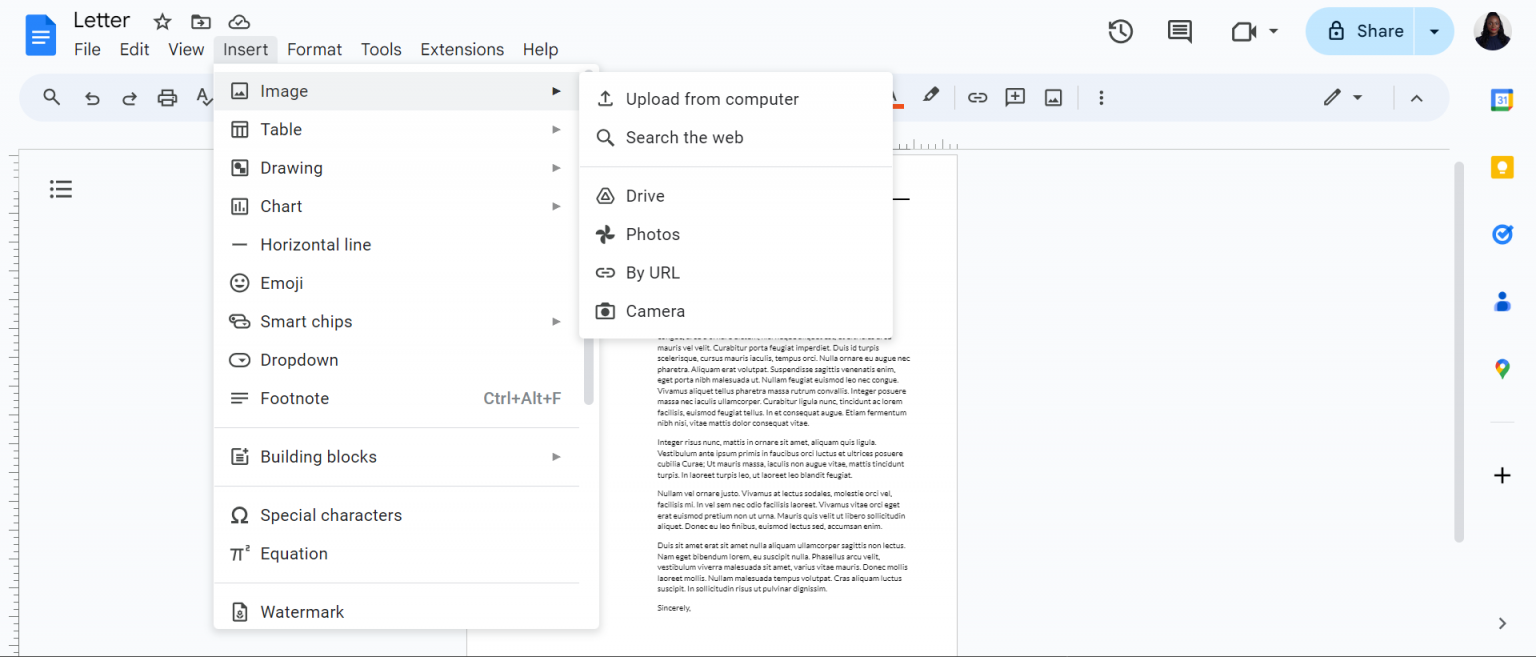Print the document
The image size is (1536, 657).
click(167, 97)
